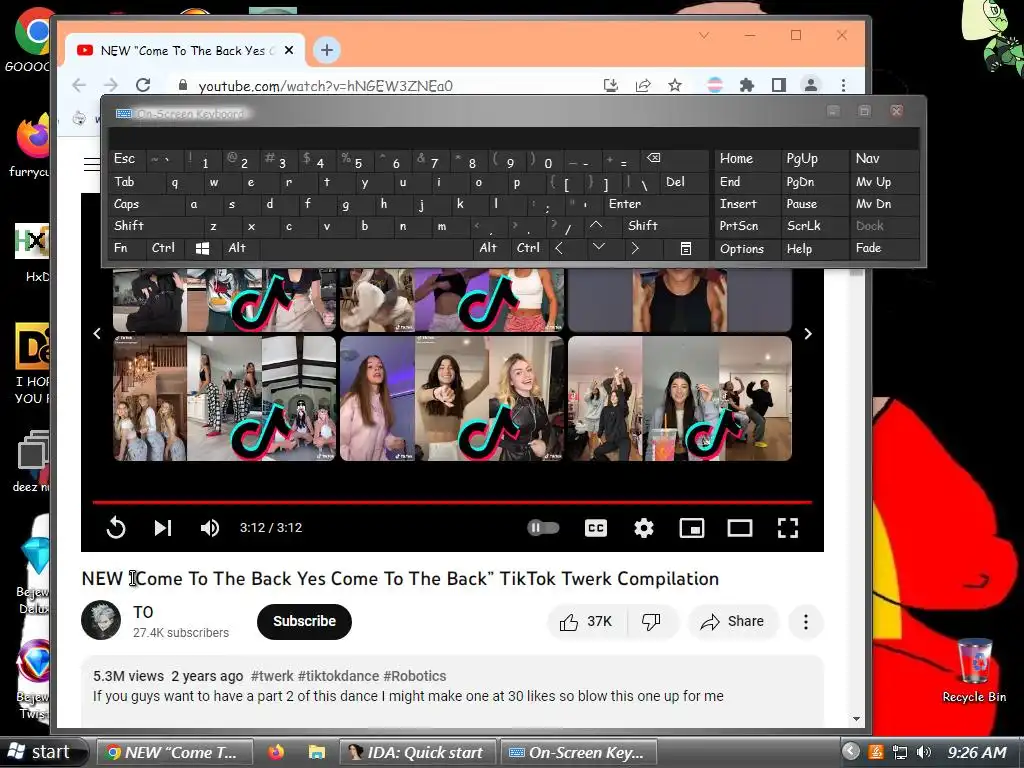Click Fade on the On-Screen Keyboard
This screenshot has height=768, width=1024.
pos(884,248)
